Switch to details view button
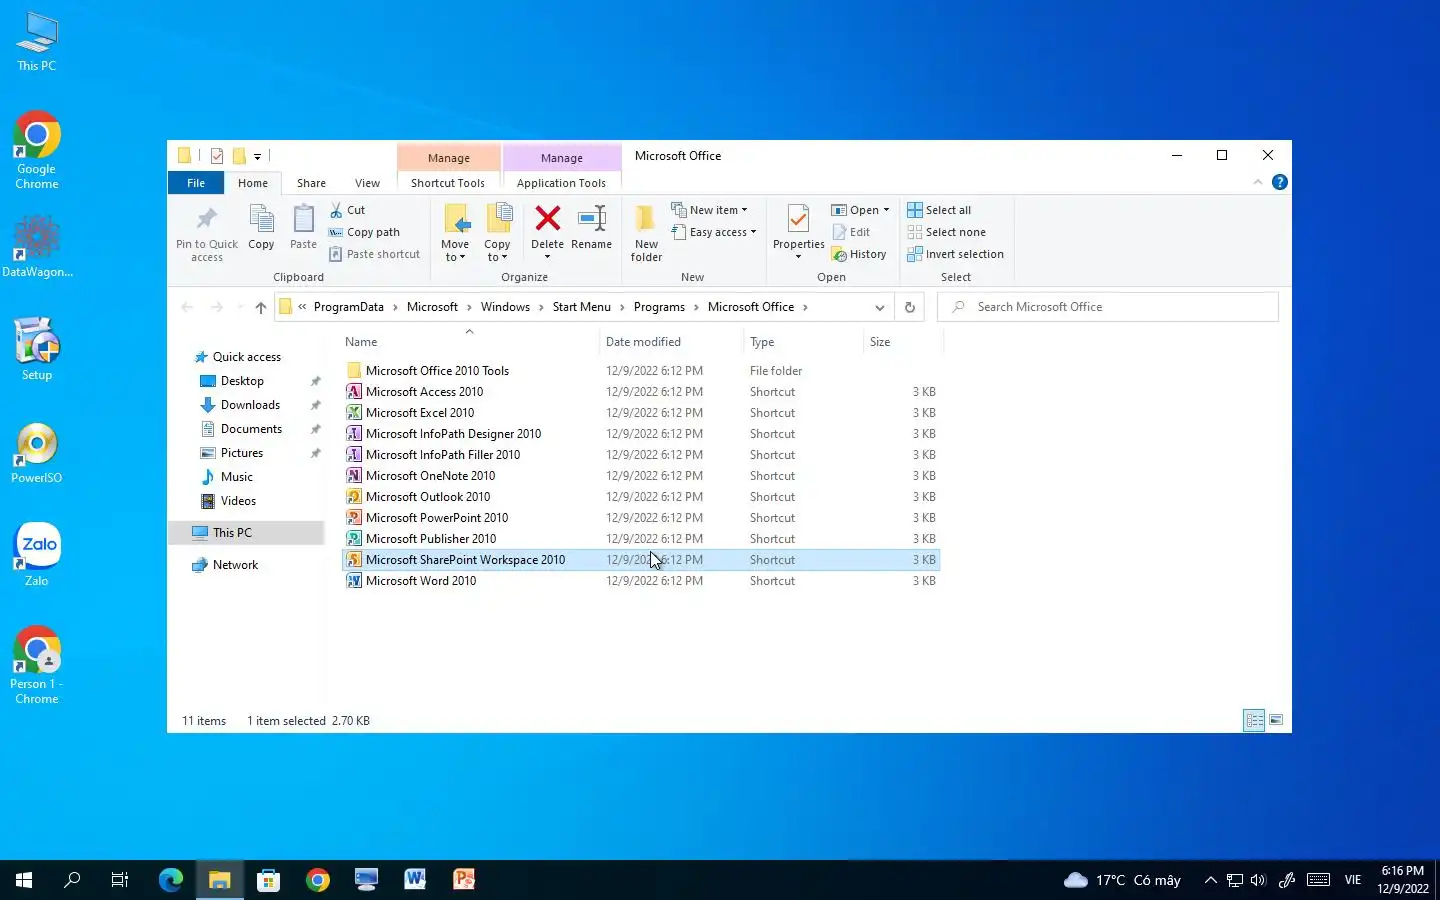Screen dimensions: 1440x900 point(1254,720)
